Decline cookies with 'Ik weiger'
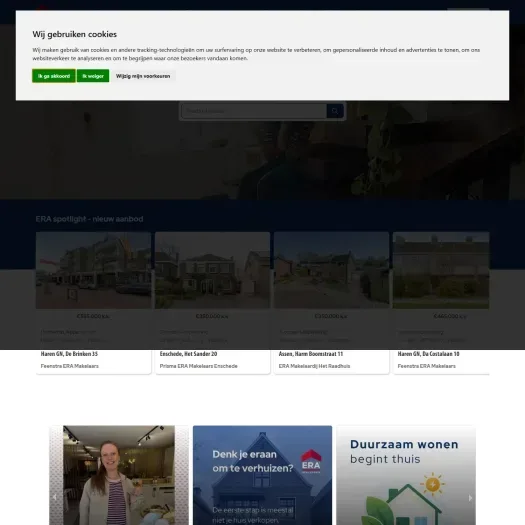The width and height of the screenshot is (525, 525). click(x=93, y=76)
